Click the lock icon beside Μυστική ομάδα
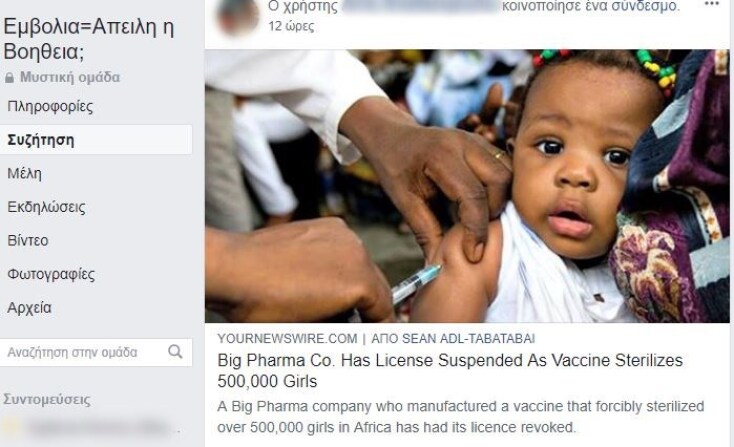The image size is (734, 447). [9, 78]
